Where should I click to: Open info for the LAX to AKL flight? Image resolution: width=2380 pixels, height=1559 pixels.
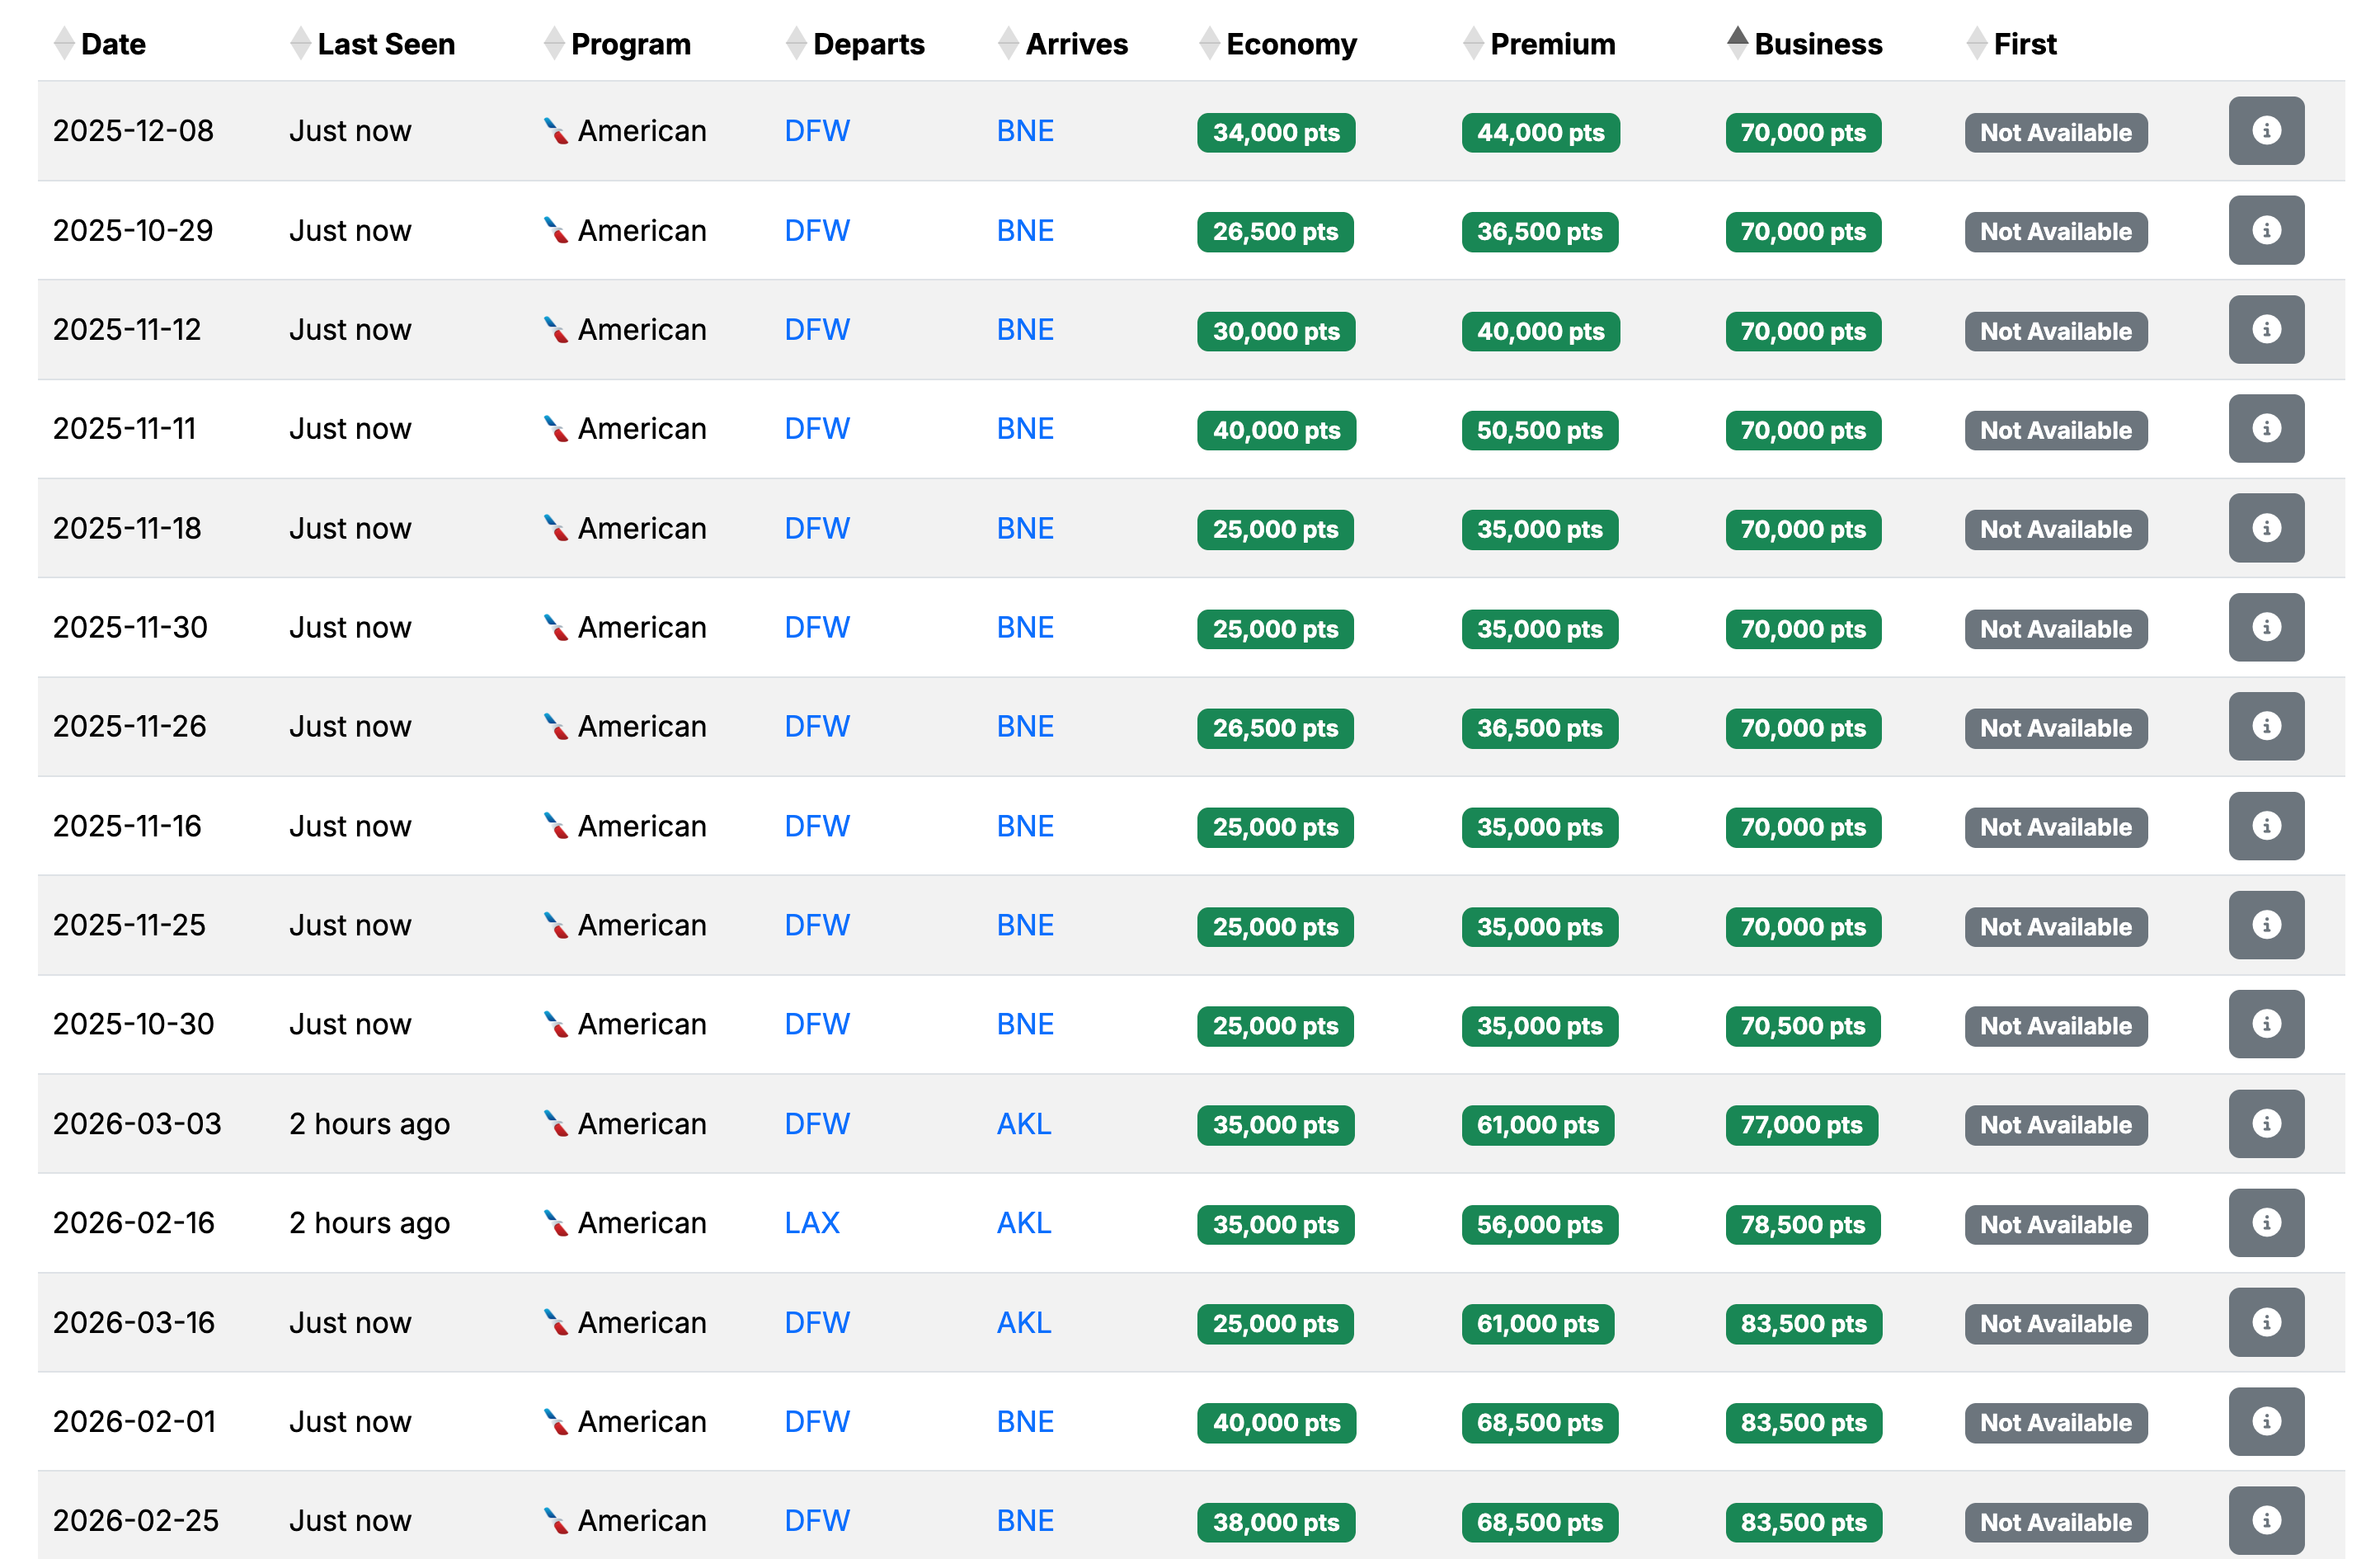coord(2265,1222)
